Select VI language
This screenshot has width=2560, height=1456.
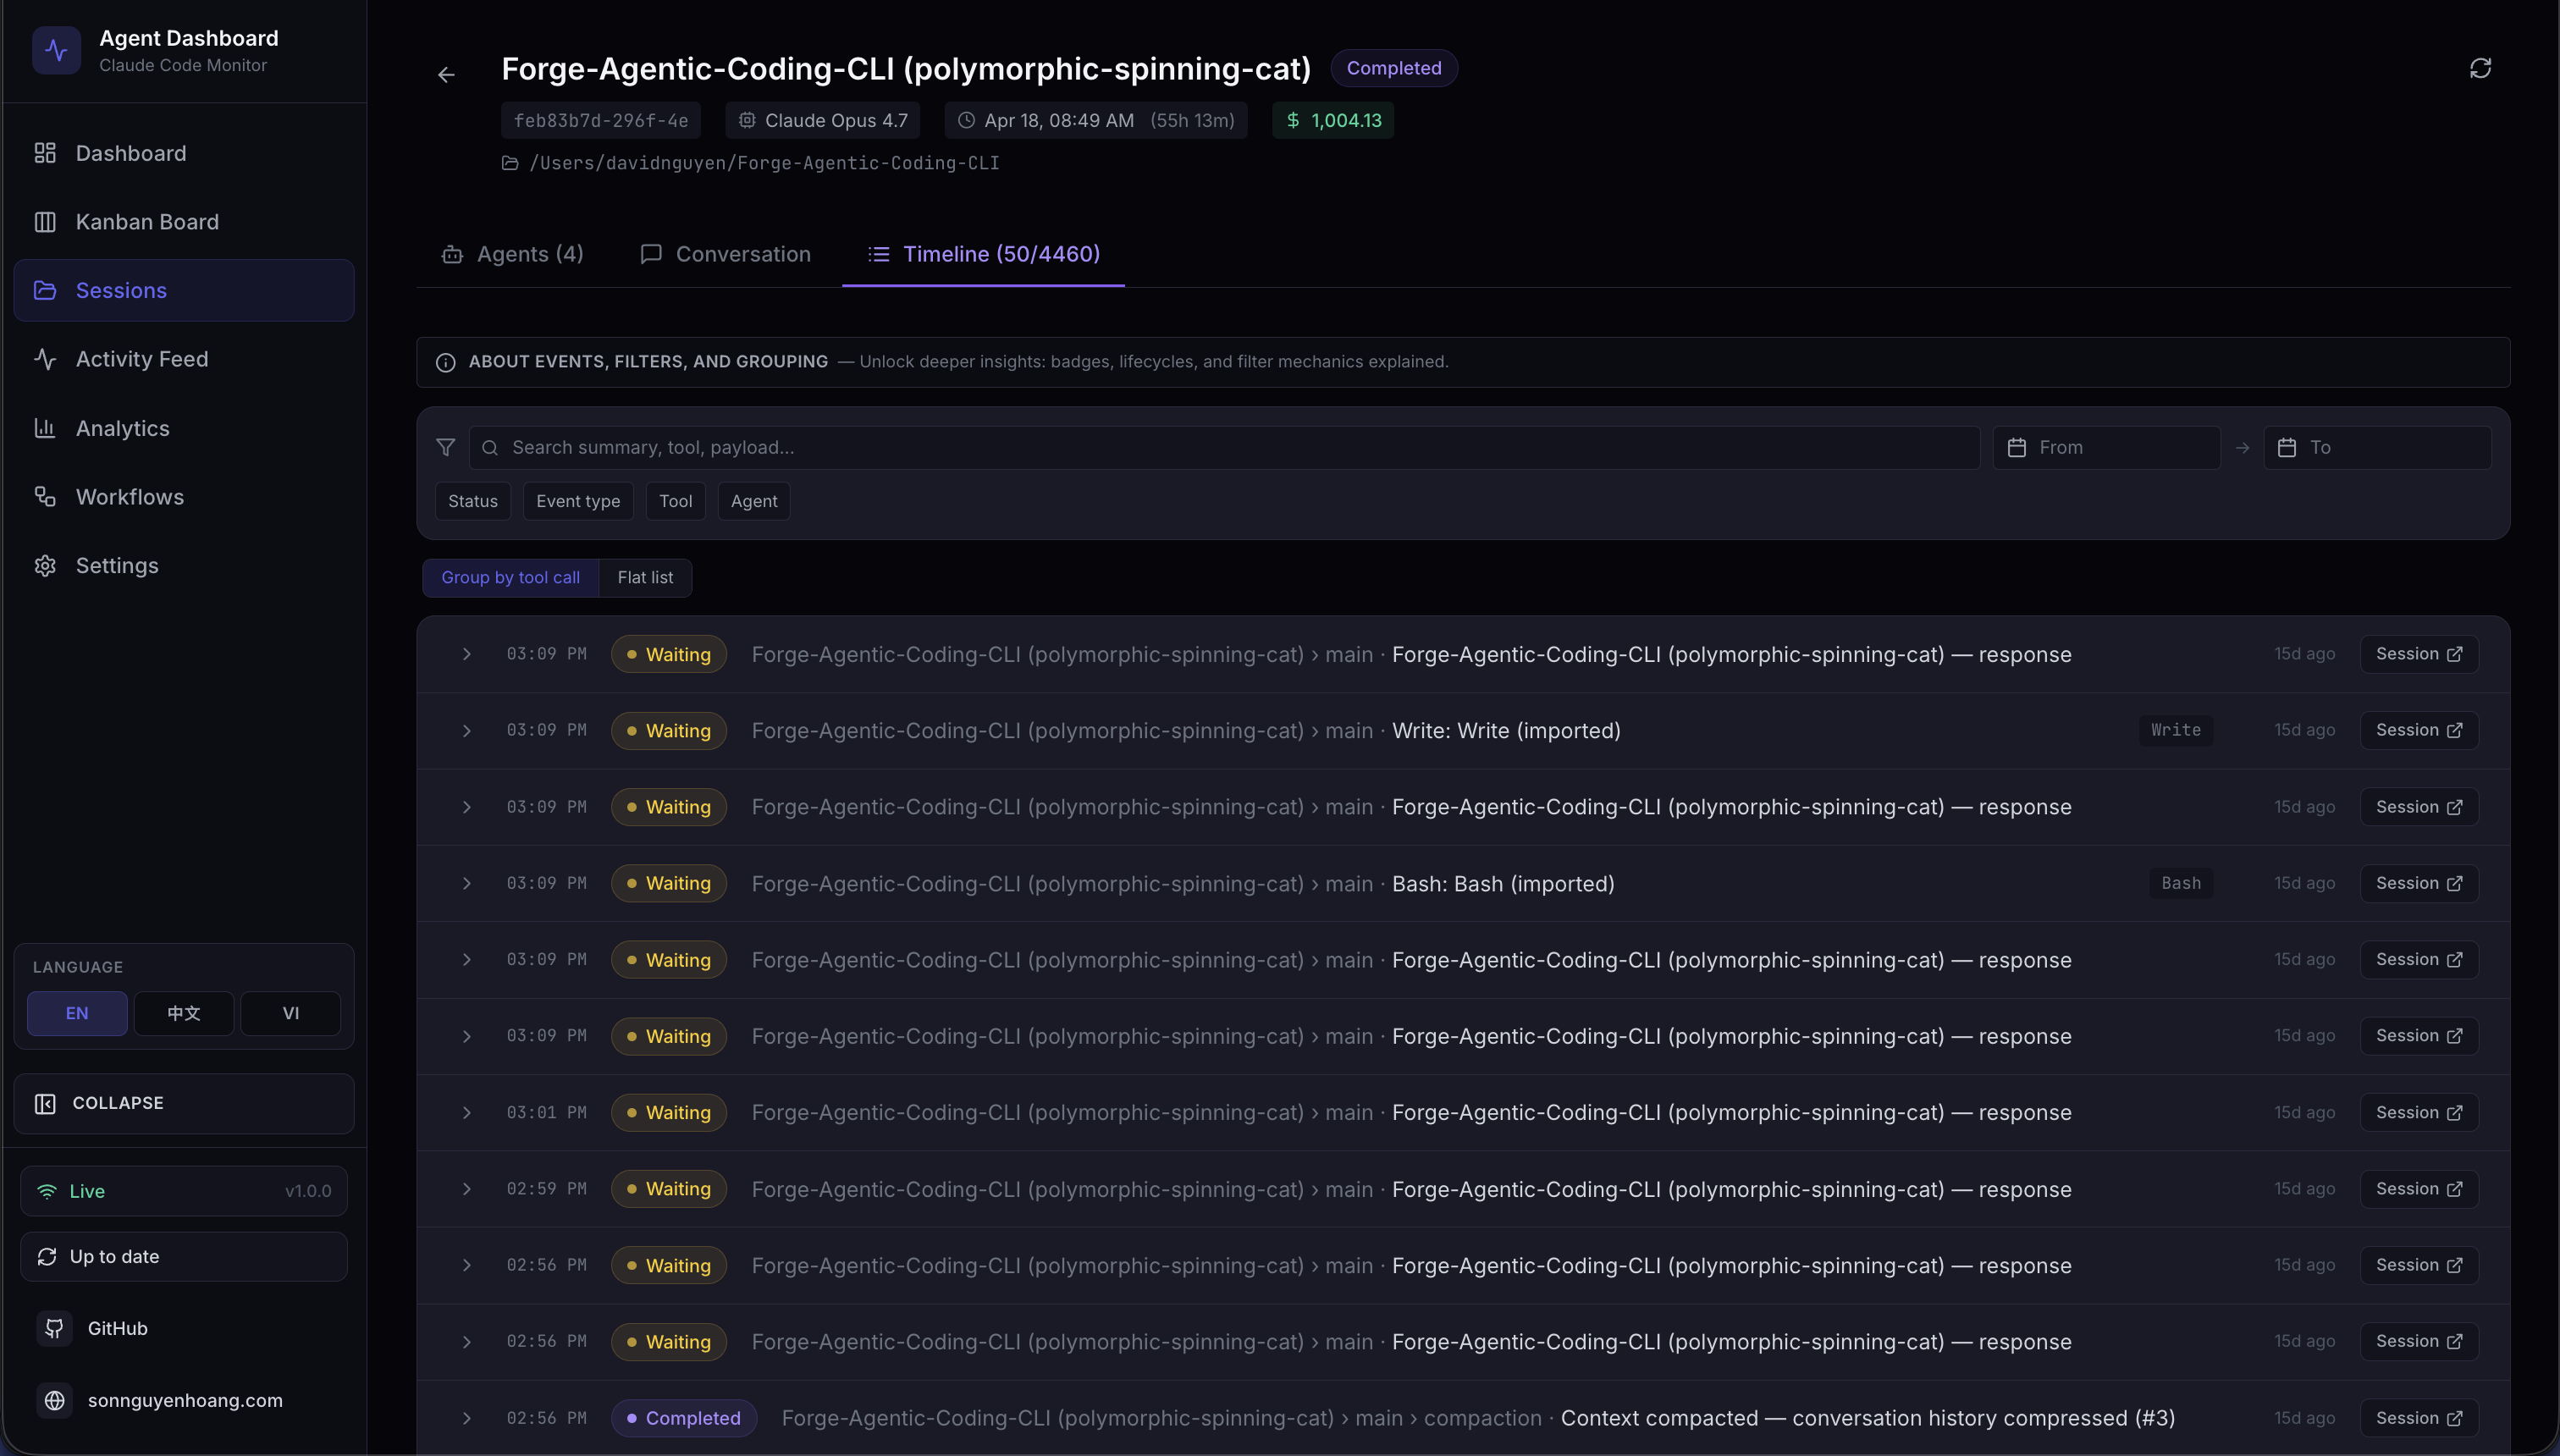pos(291,1013)
